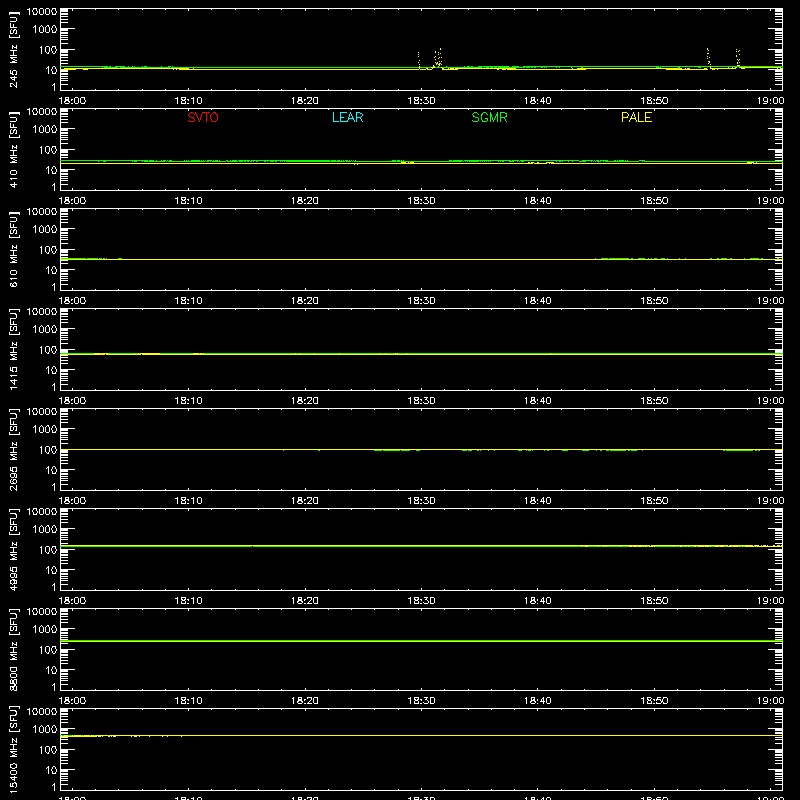
Task: Click the 100 tick label on 610 MHz axis
Action: [x=48, y=250]
